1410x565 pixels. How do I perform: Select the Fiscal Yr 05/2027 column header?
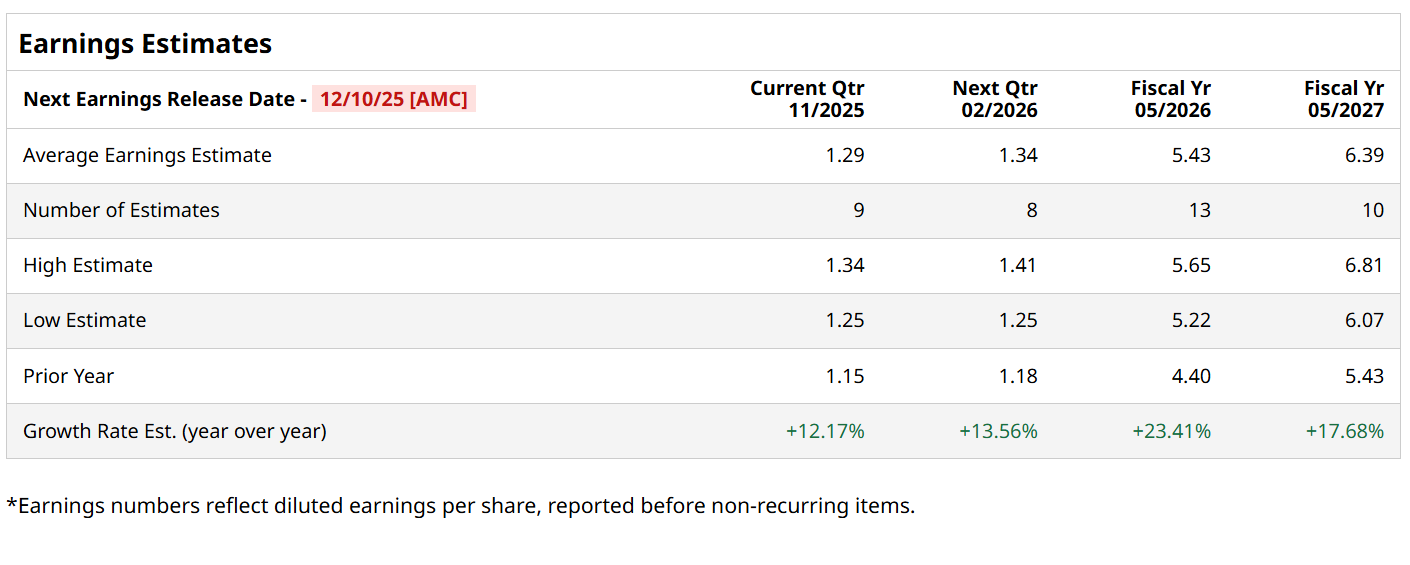(1344, 99)
